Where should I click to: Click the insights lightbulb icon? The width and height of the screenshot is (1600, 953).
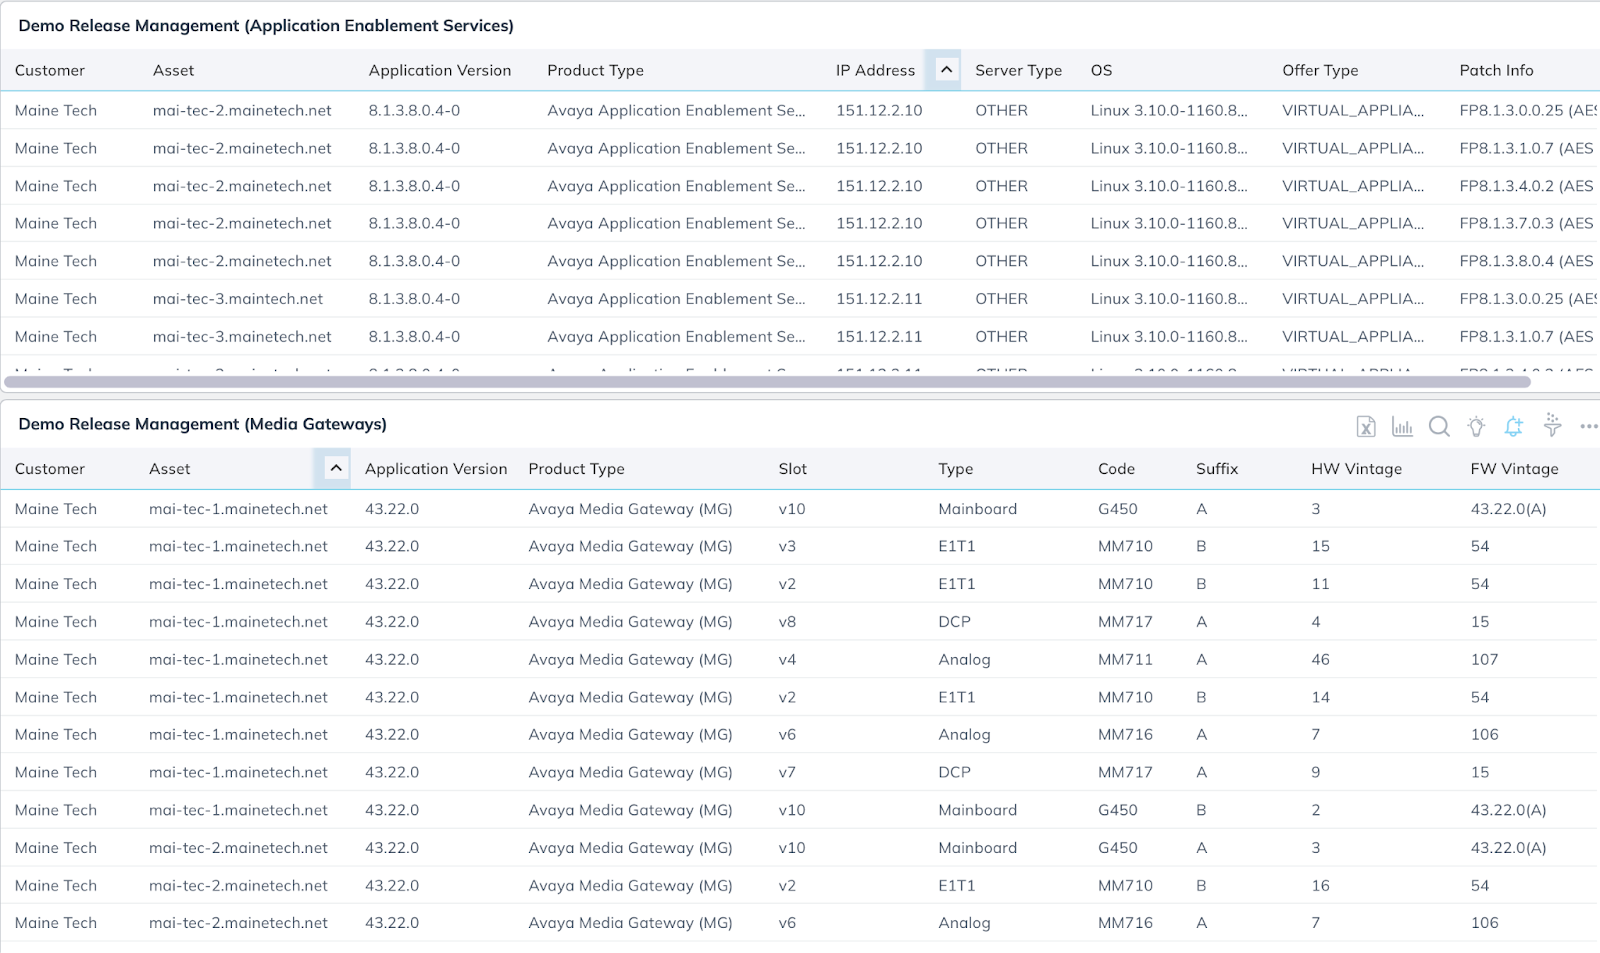(1476, 426)
